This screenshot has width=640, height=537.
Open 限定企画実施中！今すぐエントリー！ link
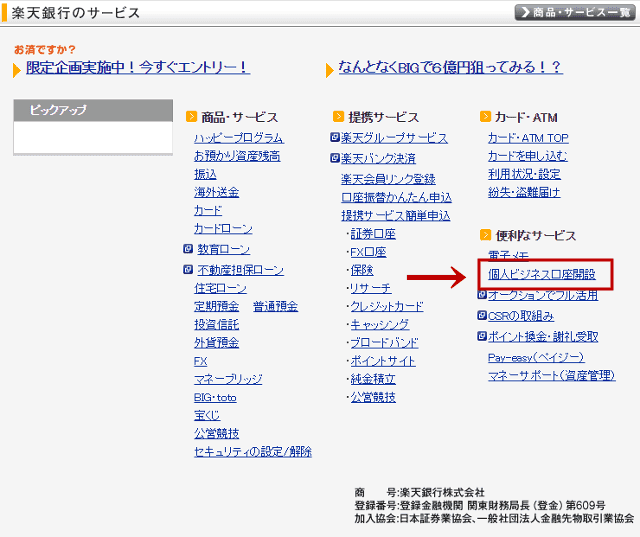[138, 67]
